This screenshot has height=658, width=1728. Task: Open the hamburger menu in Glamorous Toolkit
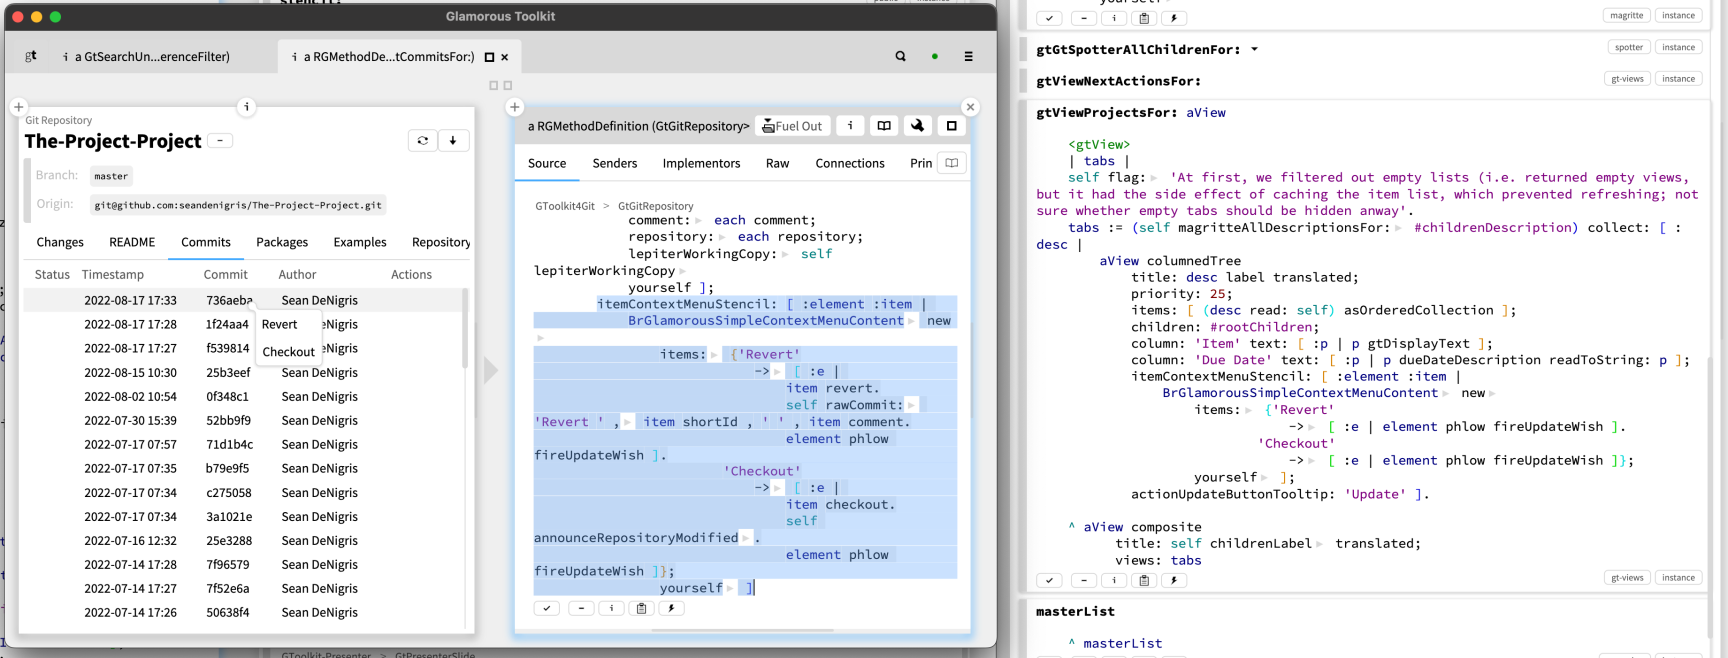point(968,57)
